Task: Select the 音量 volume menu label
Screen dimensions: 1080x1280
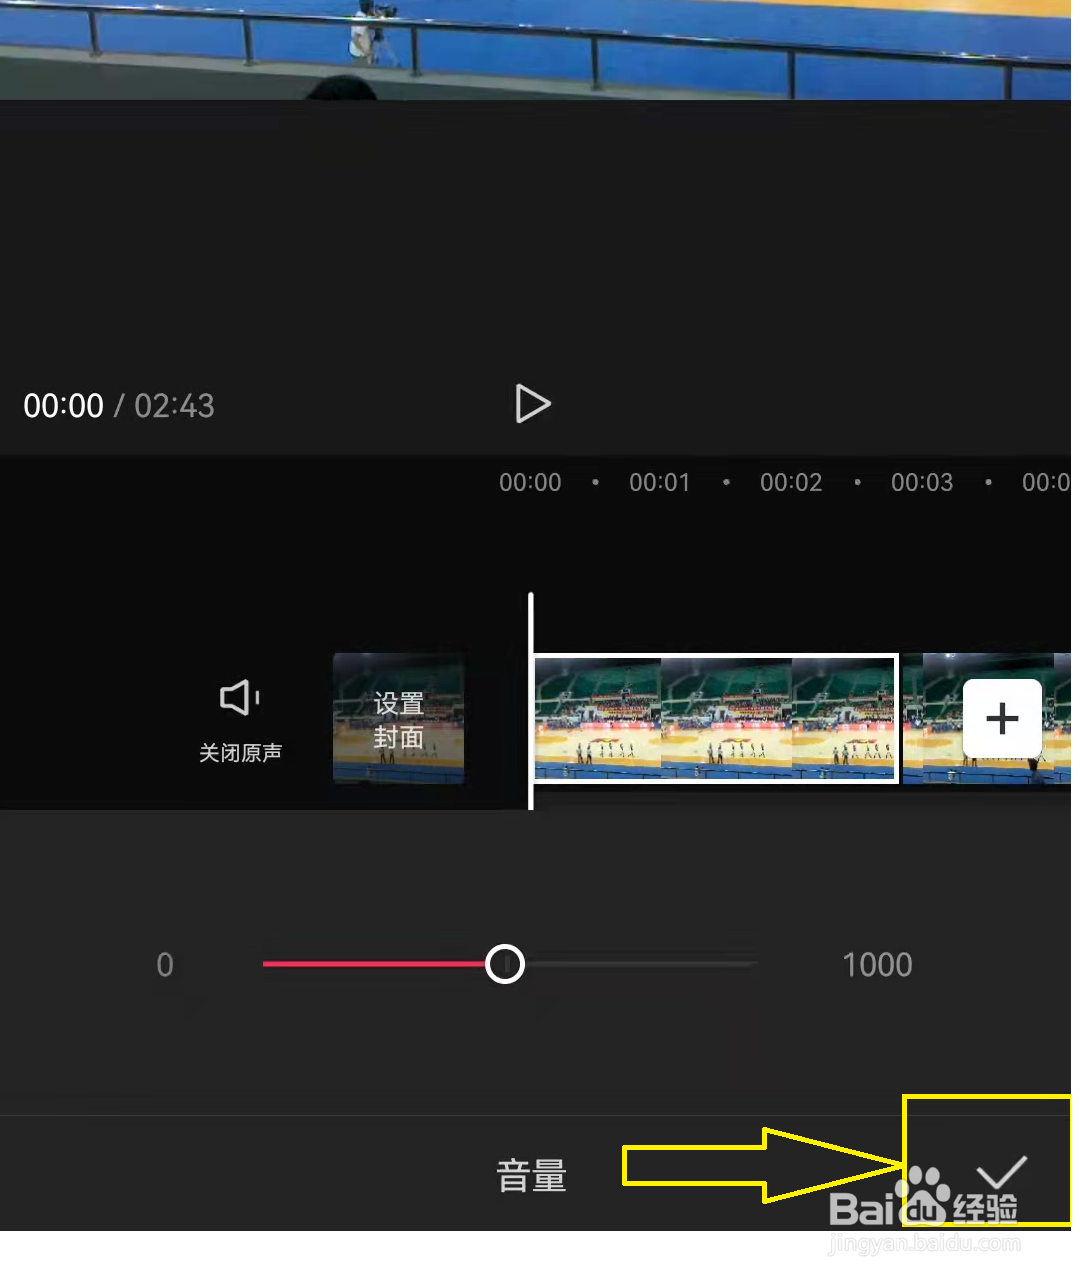Action: tap(531, 1175)
